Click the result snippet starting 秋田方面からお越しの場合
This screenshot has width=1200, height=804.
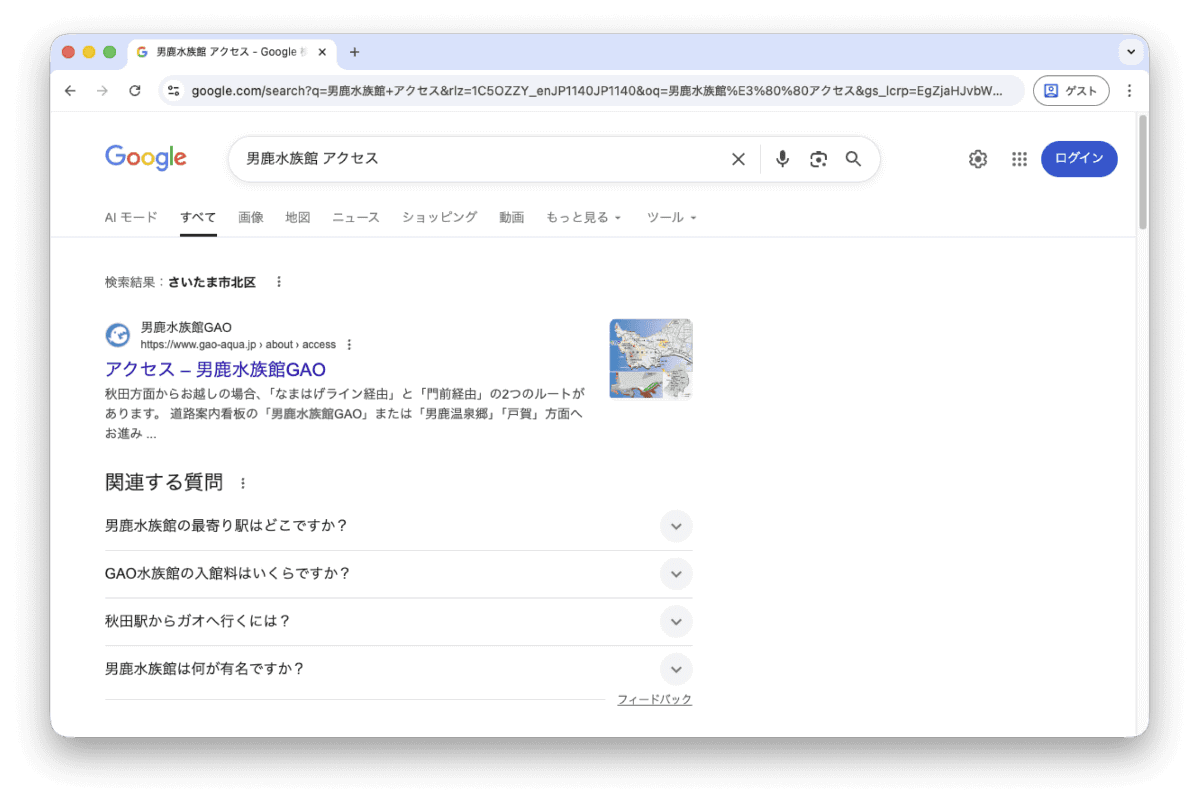click(x=345, y=414)
